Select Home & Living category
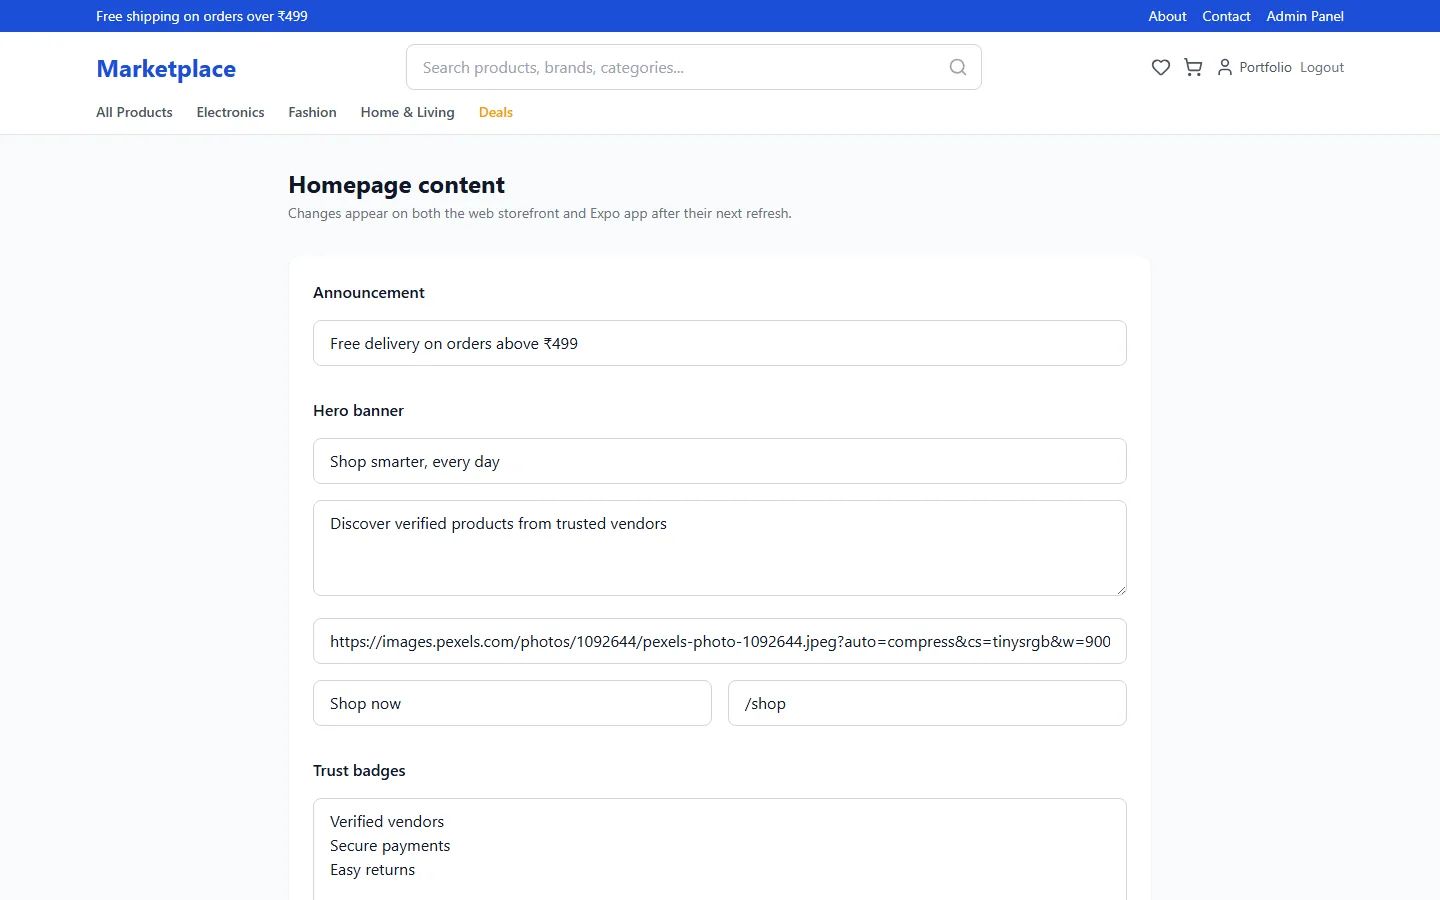The width and height of the screenshot is (1440, 900). click(407, 112)
